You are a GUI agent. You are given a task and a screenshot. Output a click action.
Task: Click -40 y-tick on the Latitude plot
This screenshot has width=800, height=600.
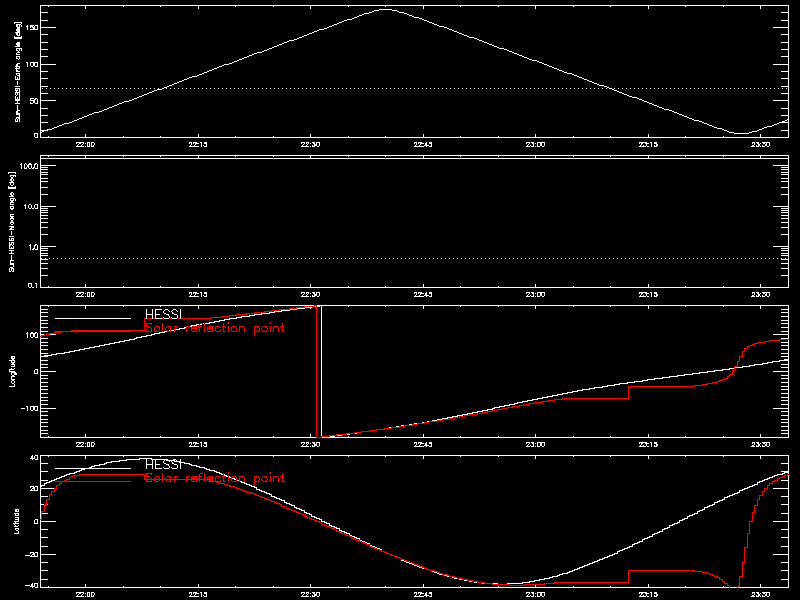pos(32,586)
